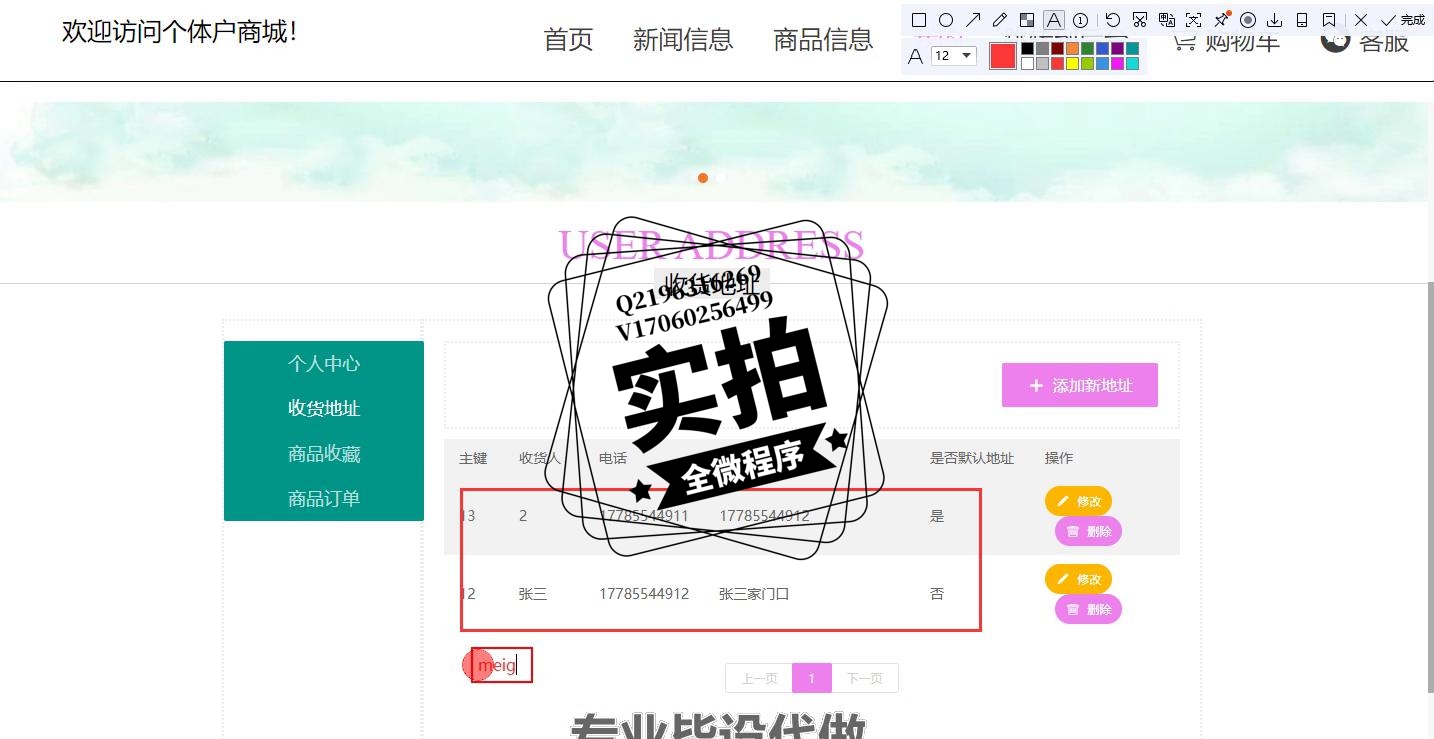Select the text annotation tool
This screenshot has width=1434, height=739.
pos(1054,20)
